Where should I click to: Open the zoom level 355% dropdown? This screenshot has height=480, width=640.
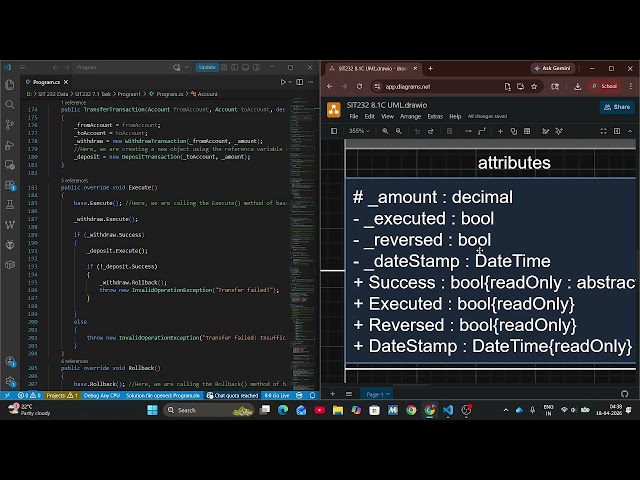click(x=359, y=131)
